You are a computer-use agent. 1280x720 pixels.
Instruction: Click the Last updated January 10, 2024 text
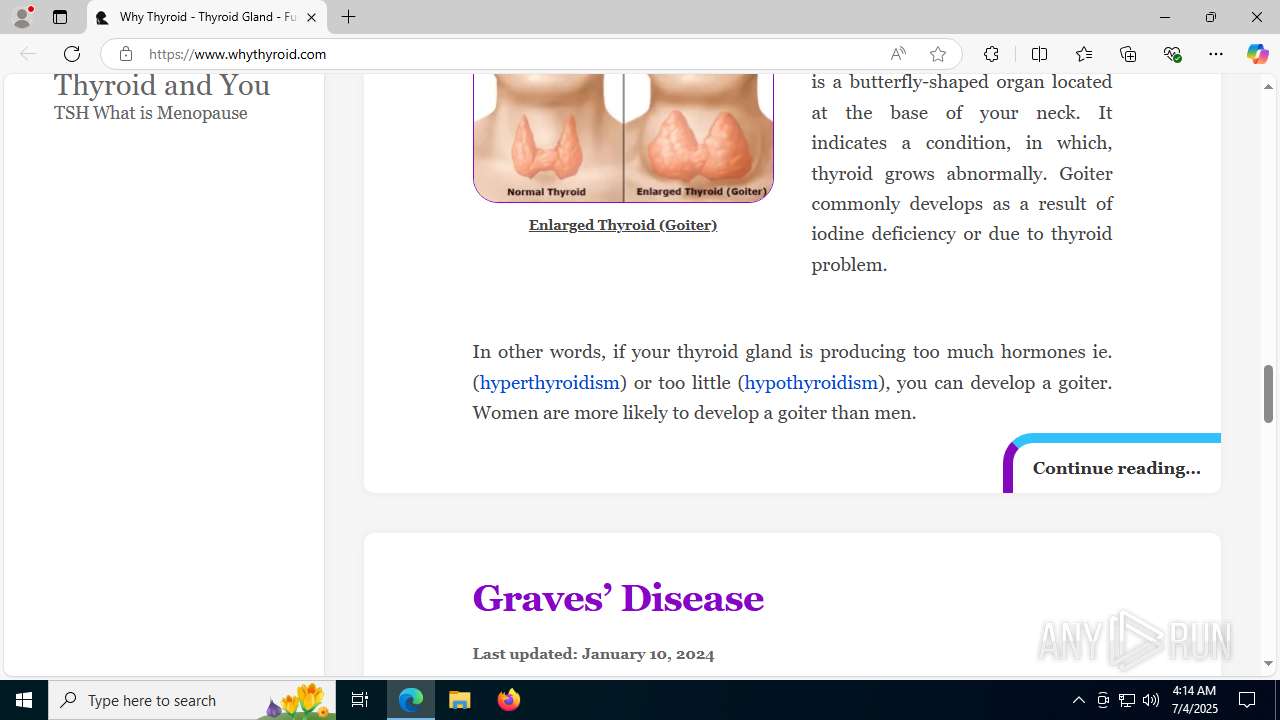click(593, 654)
